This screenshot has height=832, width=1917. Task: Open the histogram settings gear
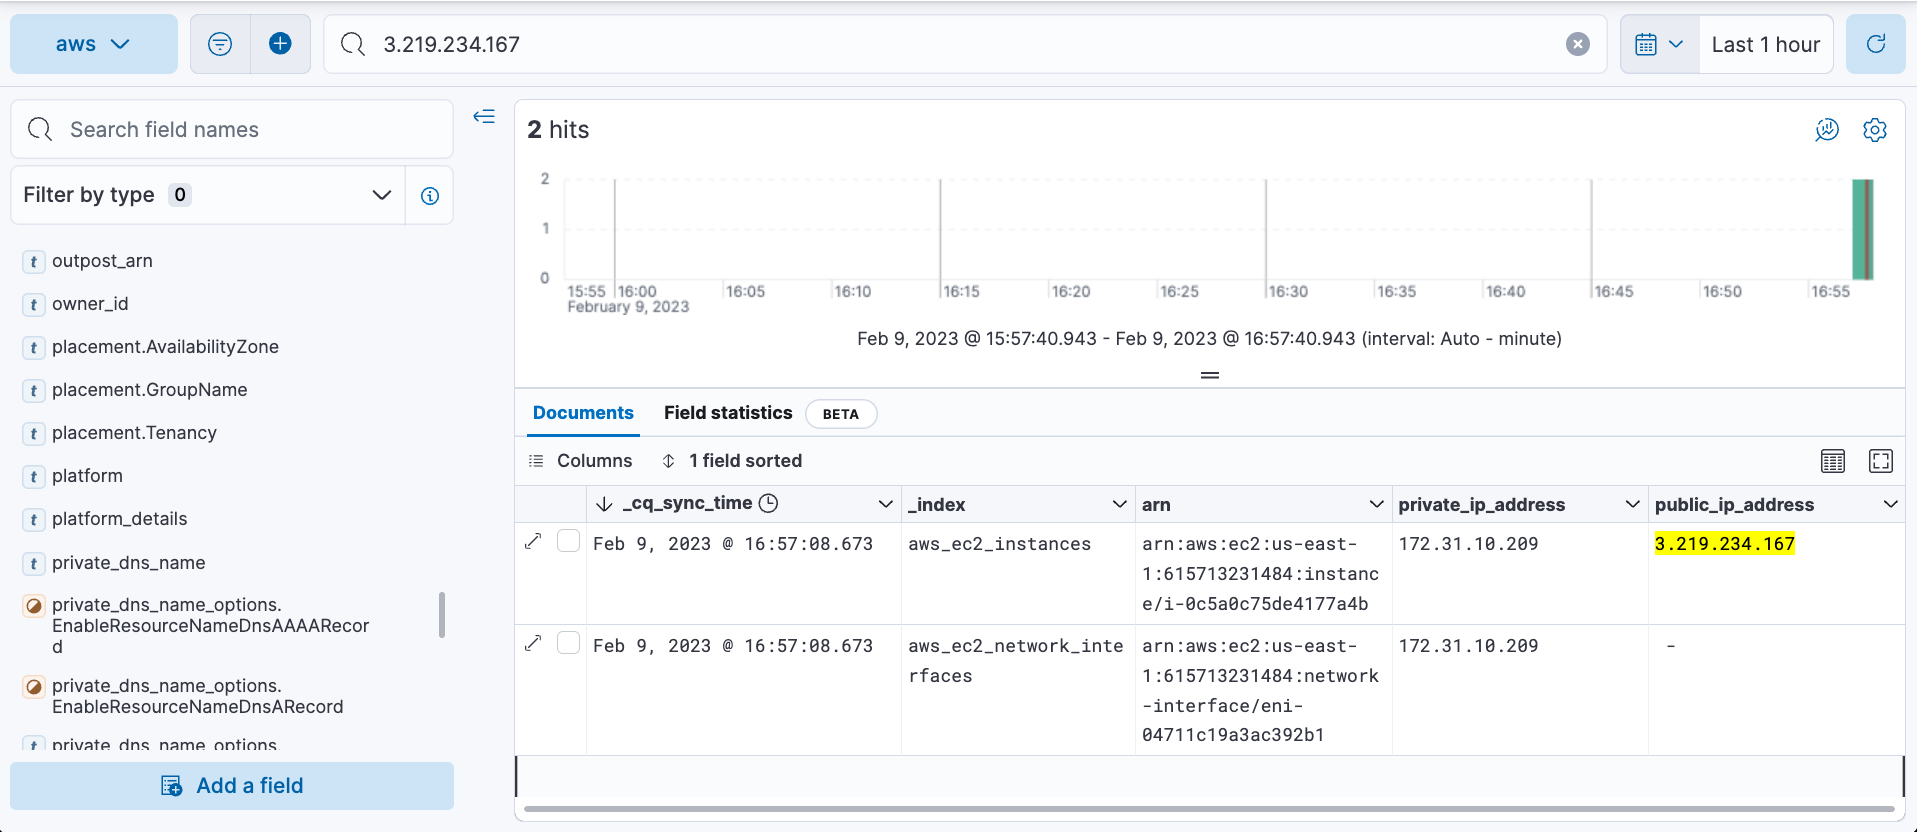coord(1875,130)
